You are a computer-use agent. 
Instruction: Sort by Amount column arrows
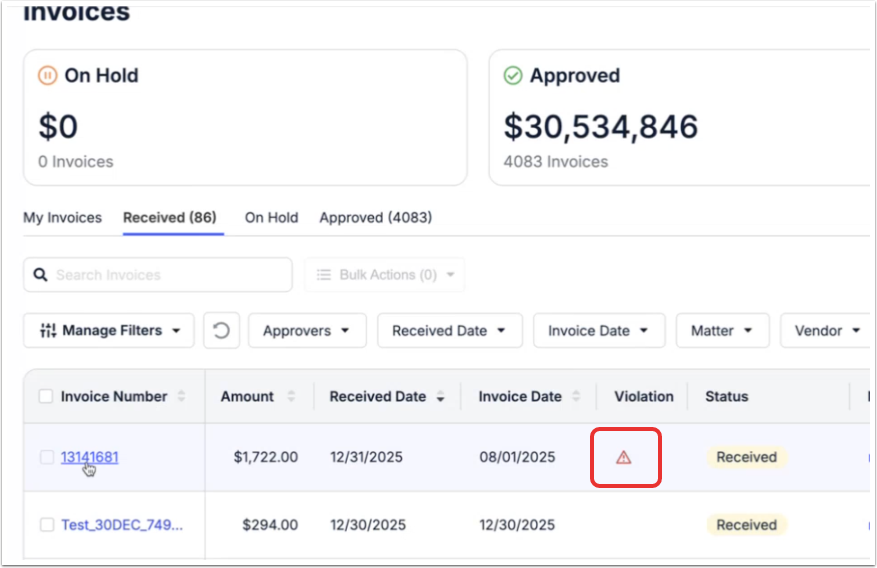pos(291,396)
